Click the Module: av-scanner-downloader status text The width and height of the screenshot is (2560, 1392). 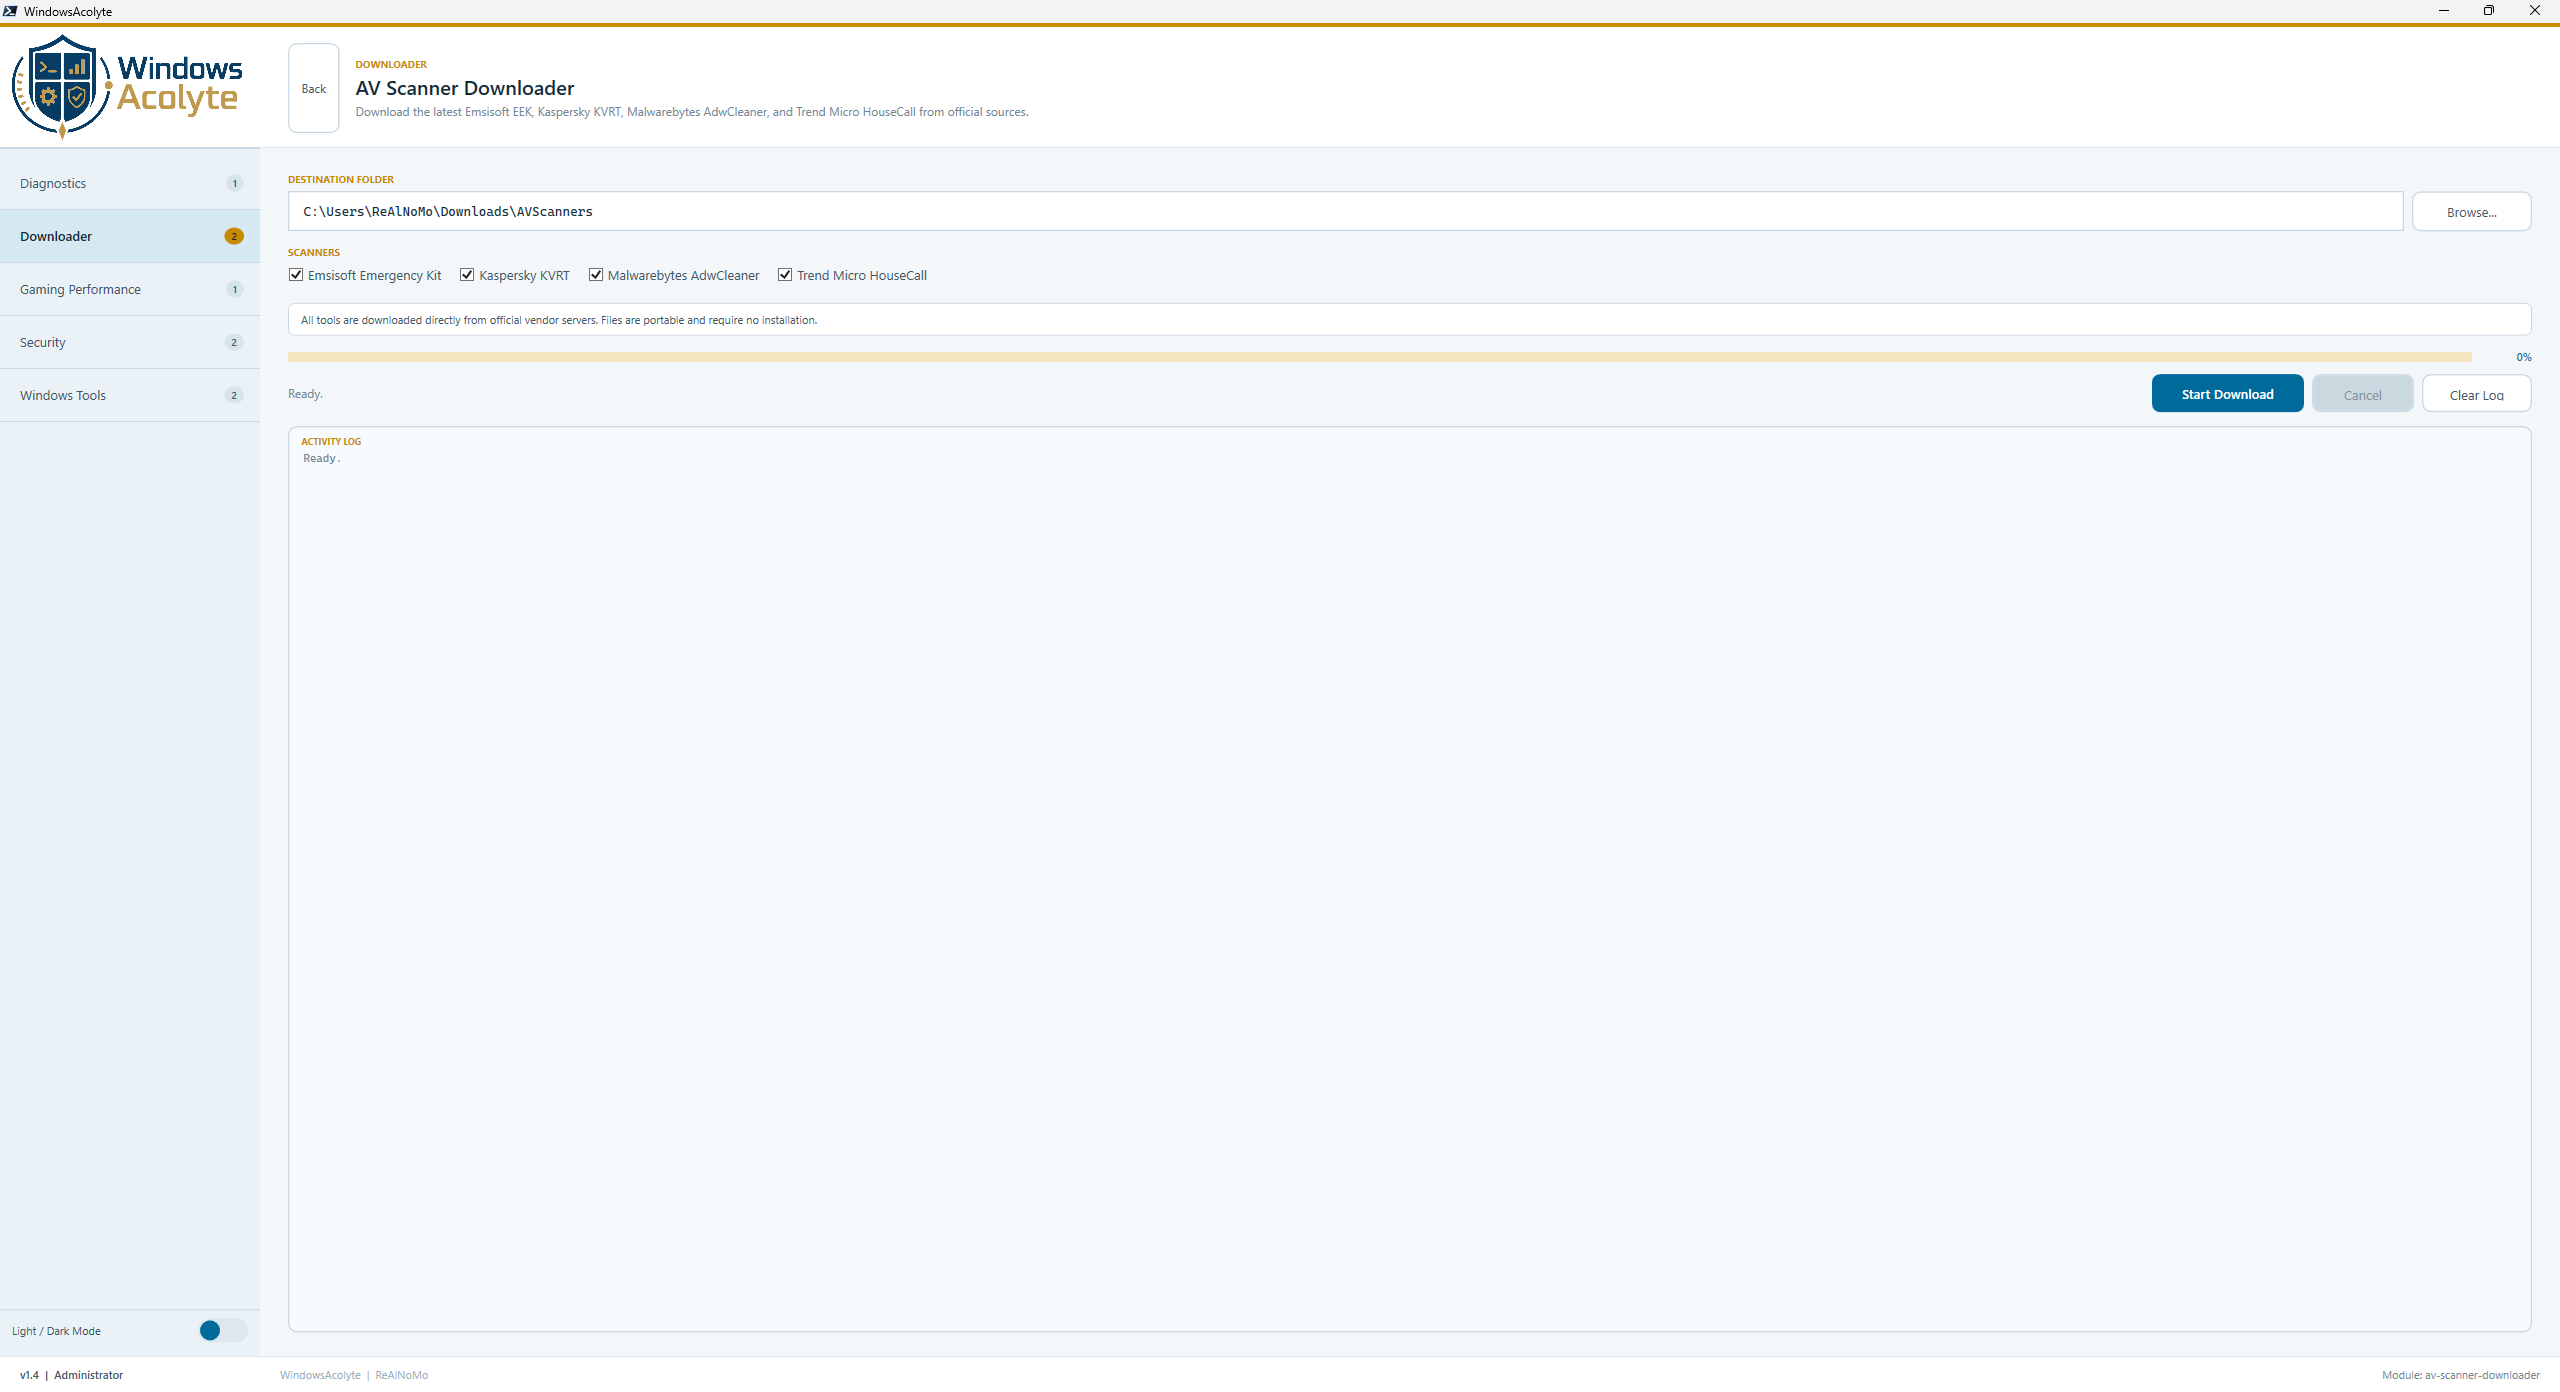[x=2460, y=1375]
